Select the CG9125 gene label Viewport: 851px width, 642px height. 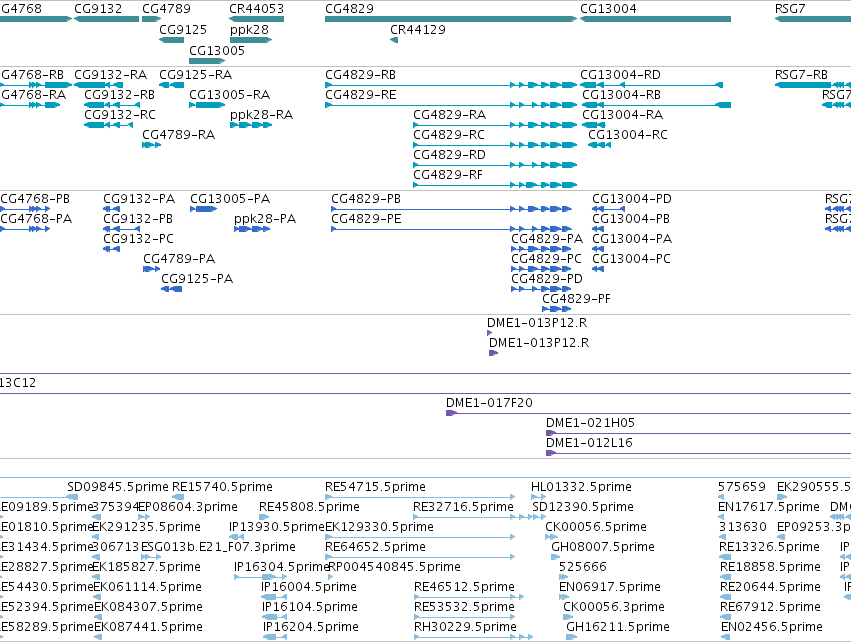point(183,29)
